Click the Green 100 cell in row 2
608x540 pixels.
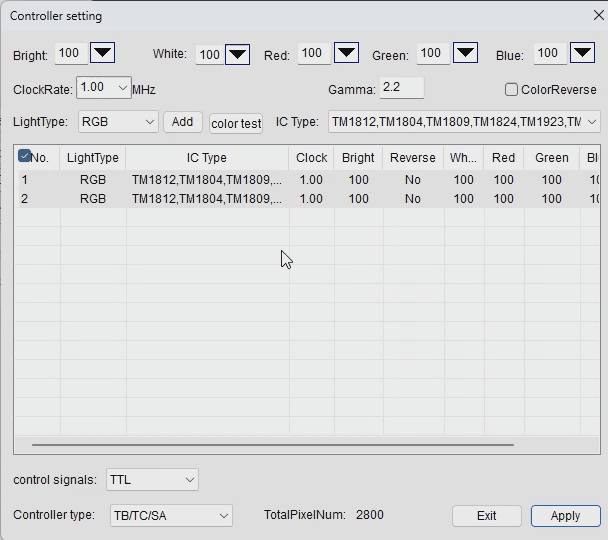552,199
